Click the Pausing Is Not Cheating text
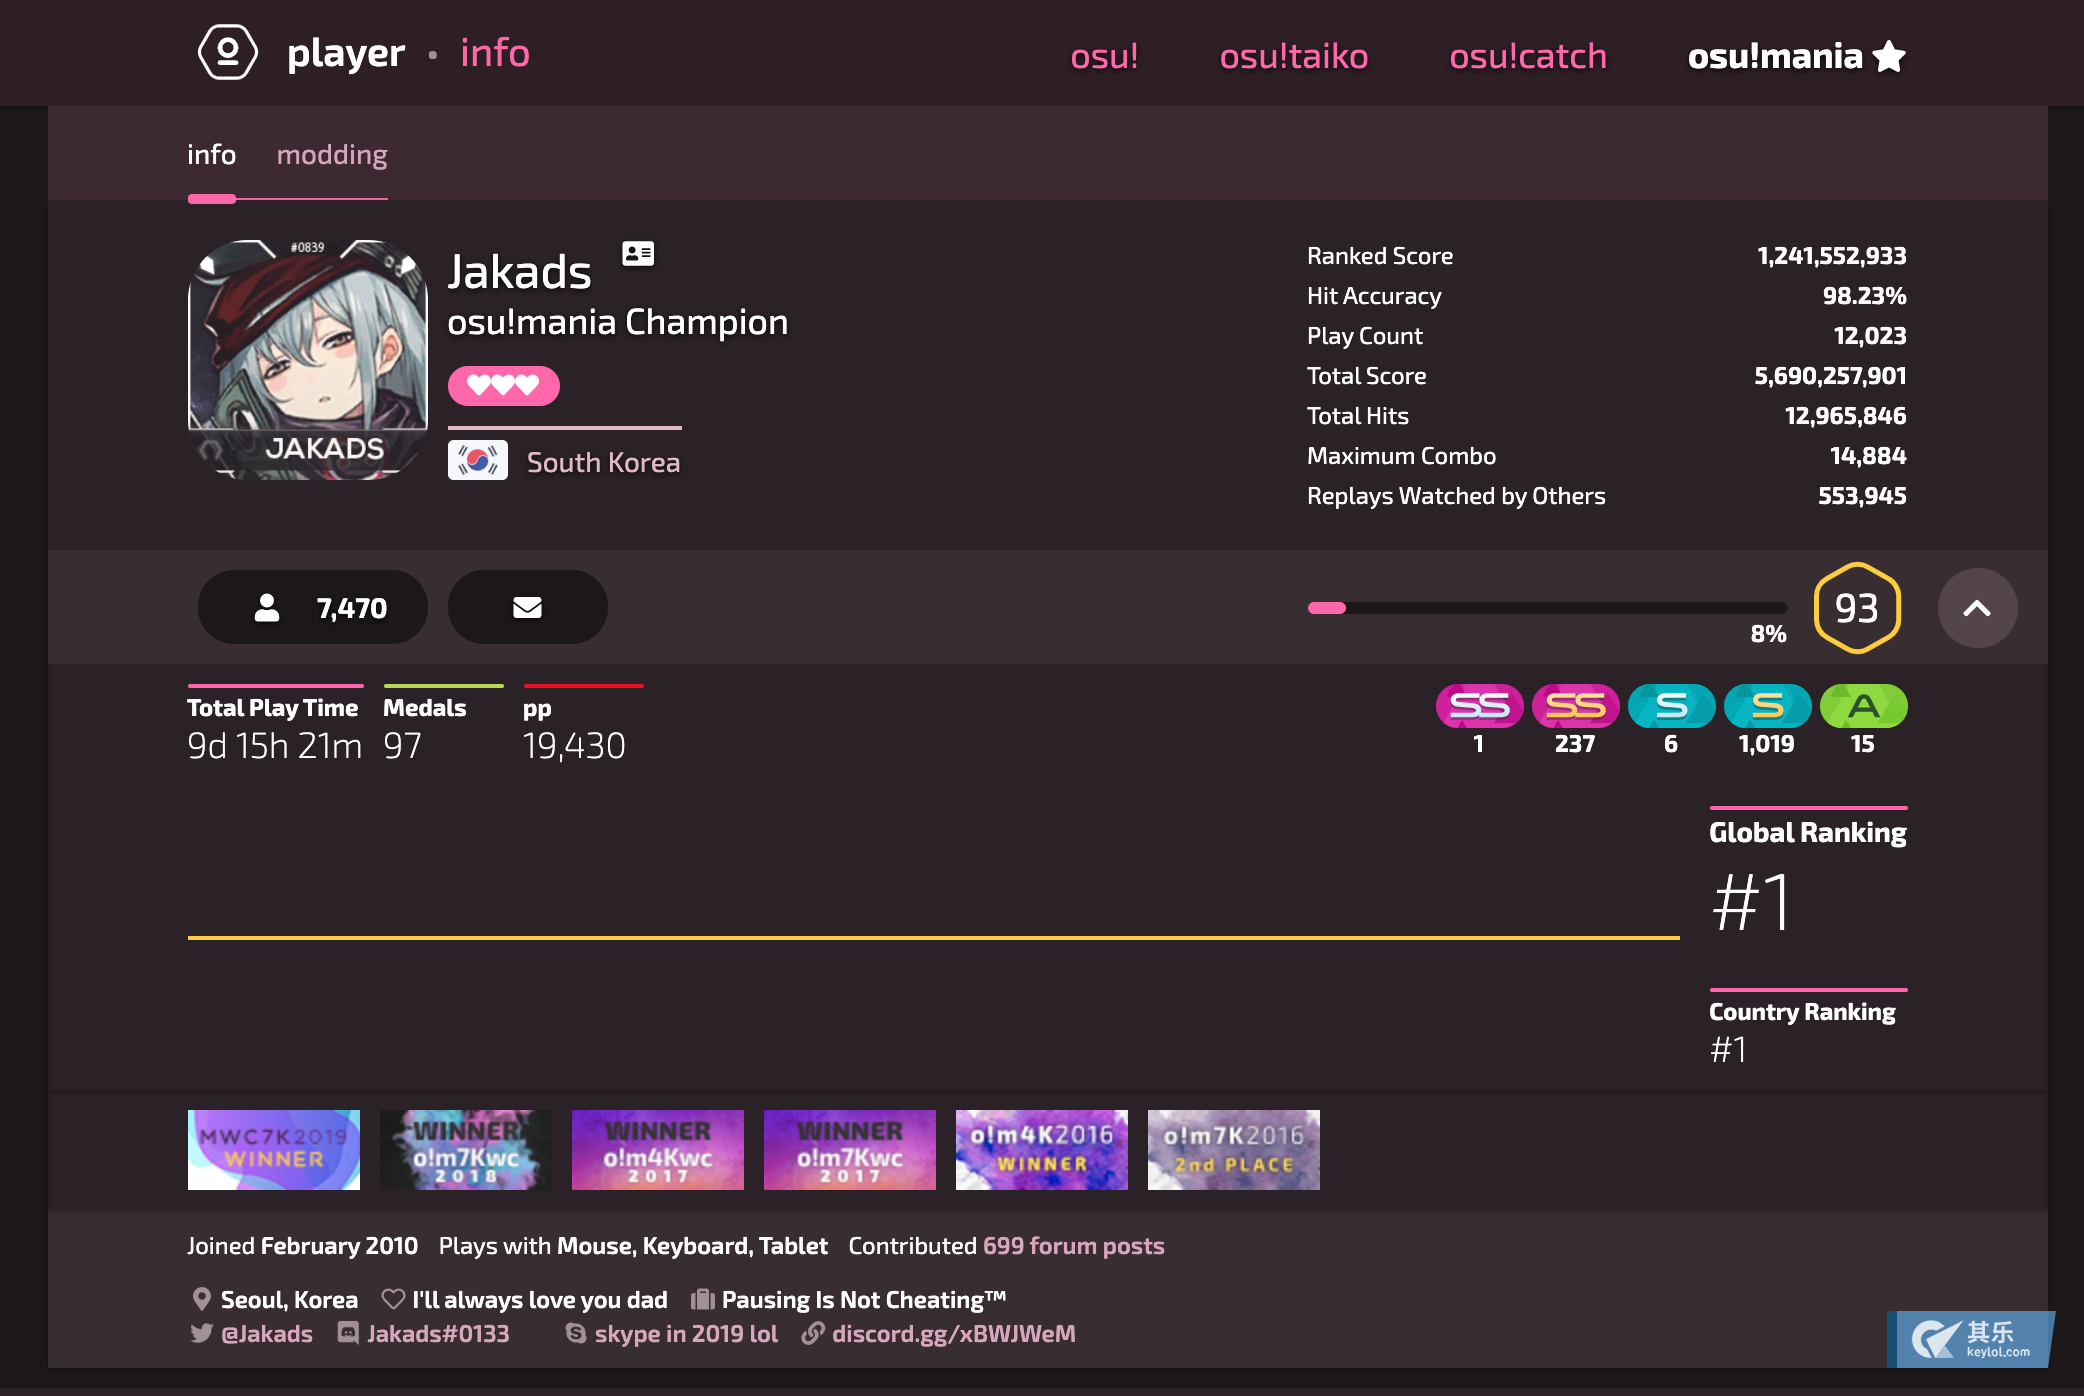 [x=864, y=1299]
